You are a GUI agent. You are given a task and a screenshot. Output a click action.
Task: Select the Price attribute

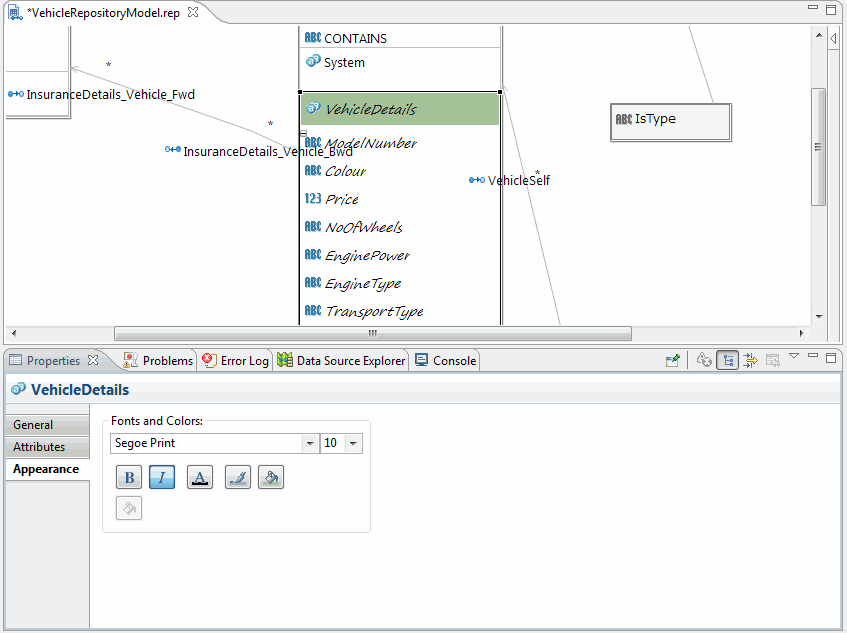(341, 199)
